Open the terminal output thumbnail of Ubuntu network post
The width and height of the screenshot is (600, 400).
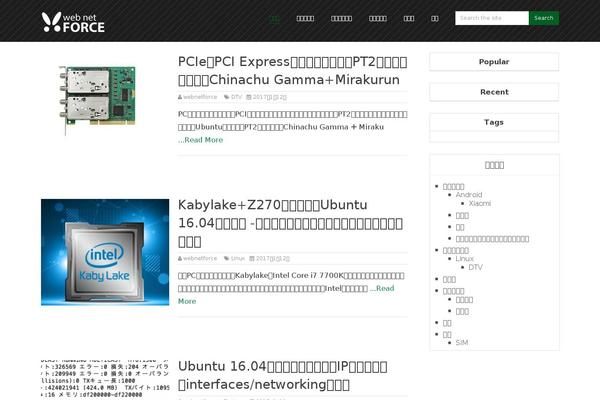pos(105,379)
